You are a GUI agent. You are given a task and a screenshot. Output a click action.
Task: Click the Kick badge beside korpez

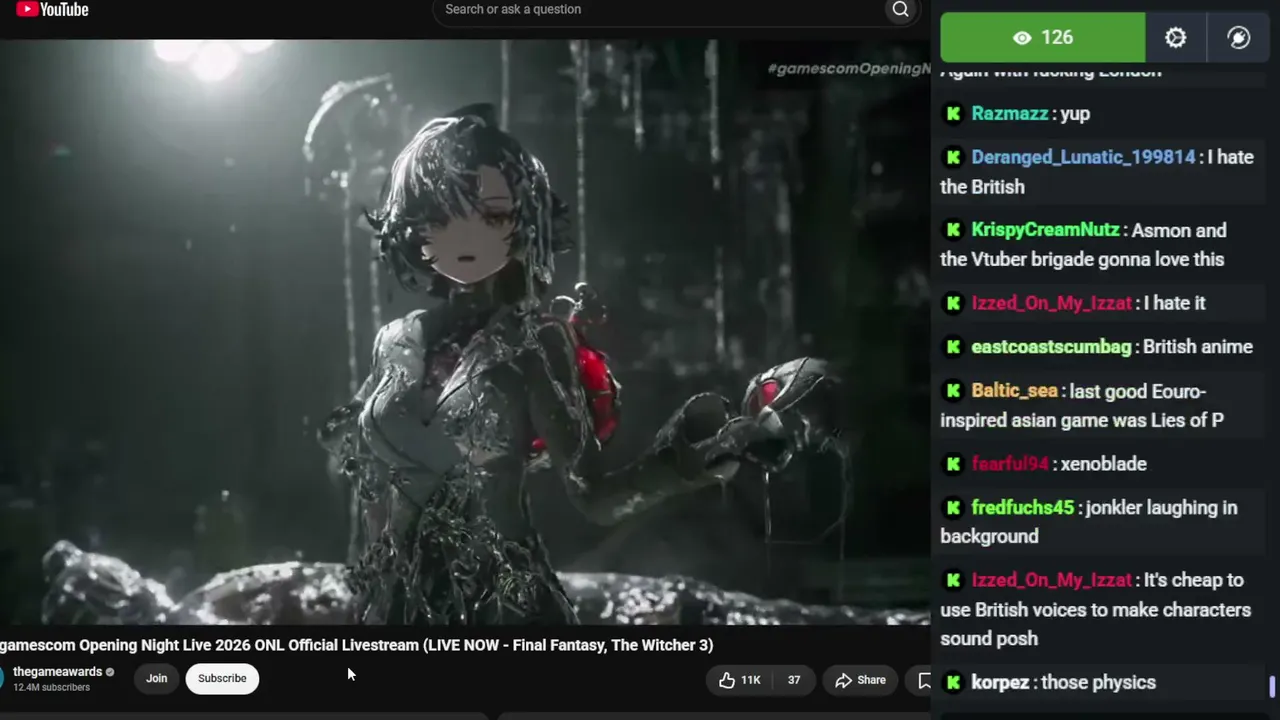pos(953,683)
